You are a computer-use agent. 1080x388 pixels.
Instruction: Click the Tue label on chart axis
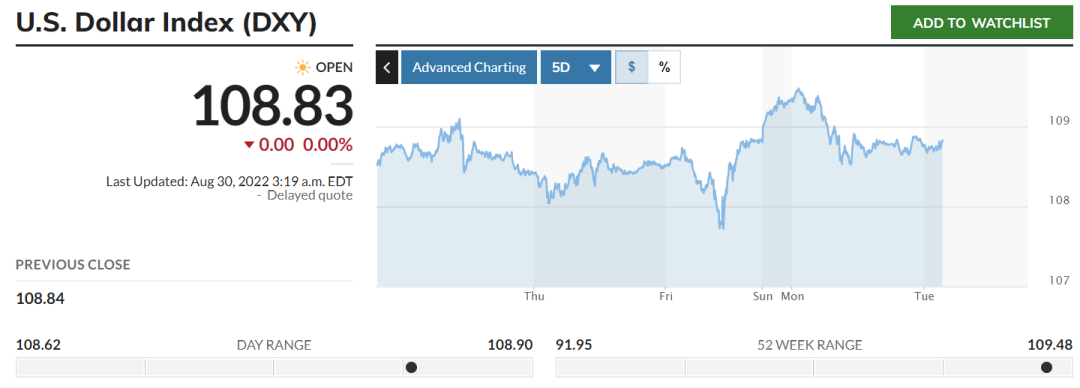[x=924, y=296]
